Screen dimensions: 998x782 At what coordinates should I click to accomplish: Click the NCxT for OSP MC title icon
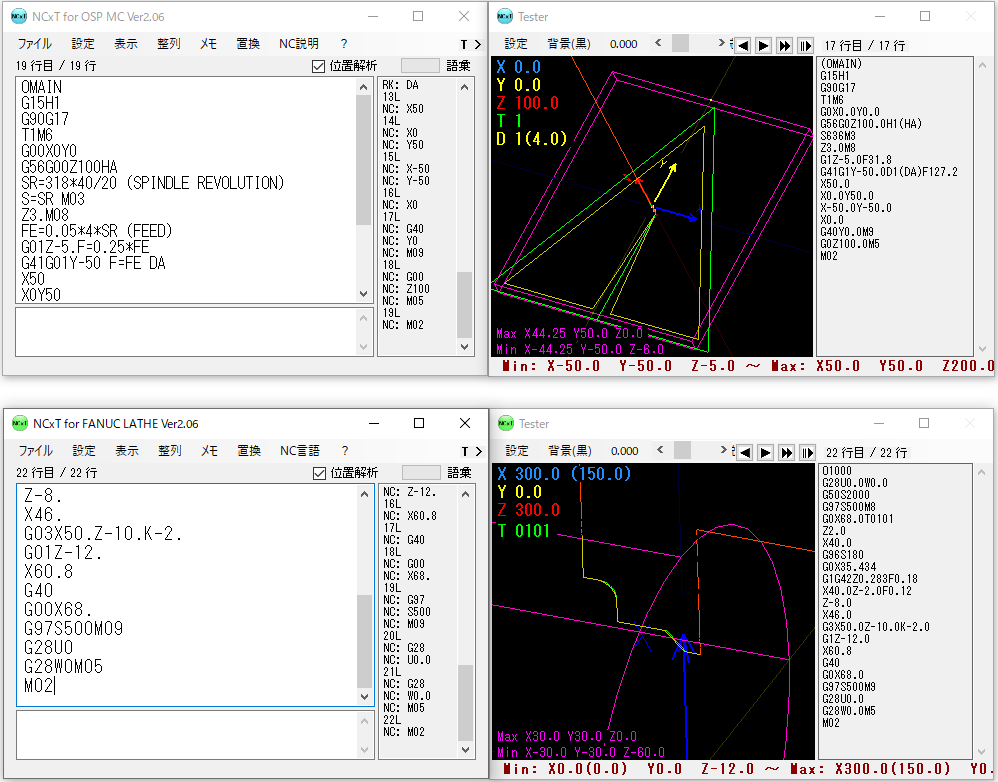[19, 17]
